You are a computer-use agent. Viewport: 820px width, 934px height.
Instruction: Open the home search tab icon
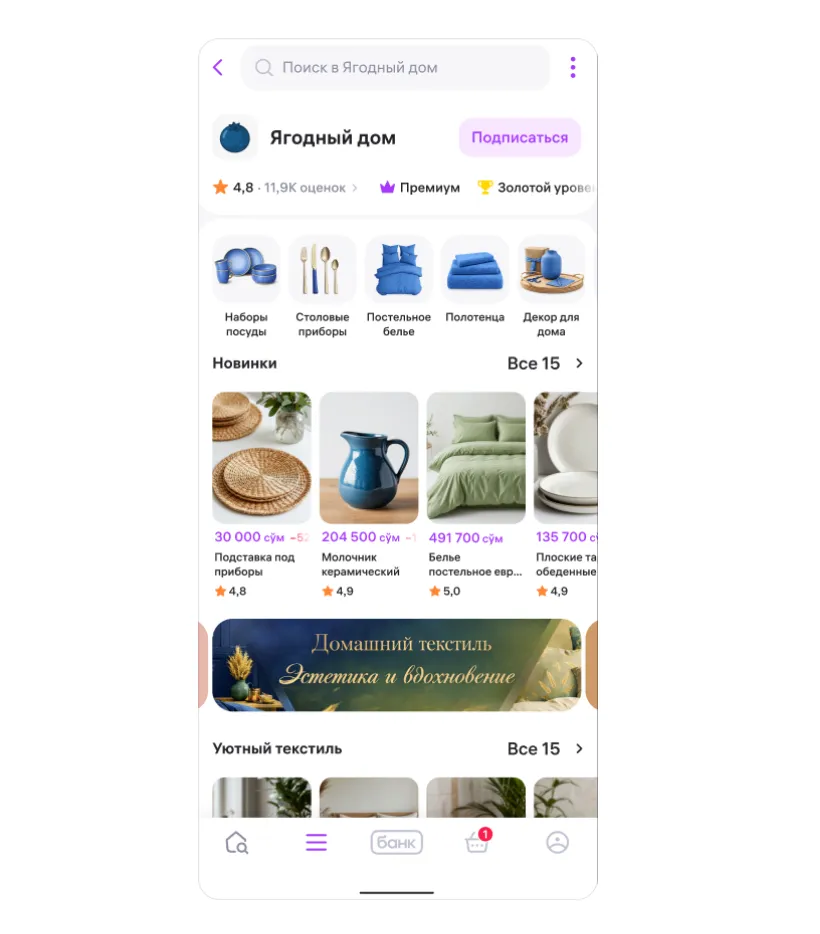point(236,843)
